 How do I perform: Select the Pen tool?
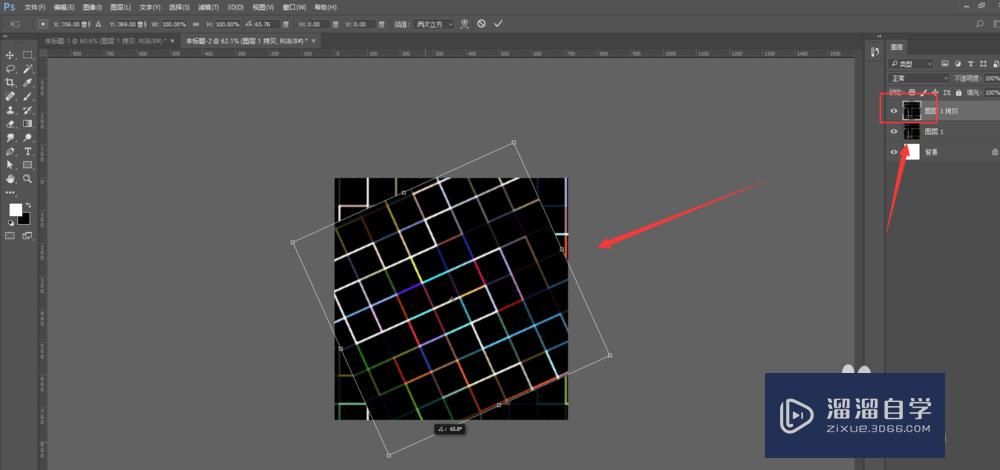click(10, 152)
